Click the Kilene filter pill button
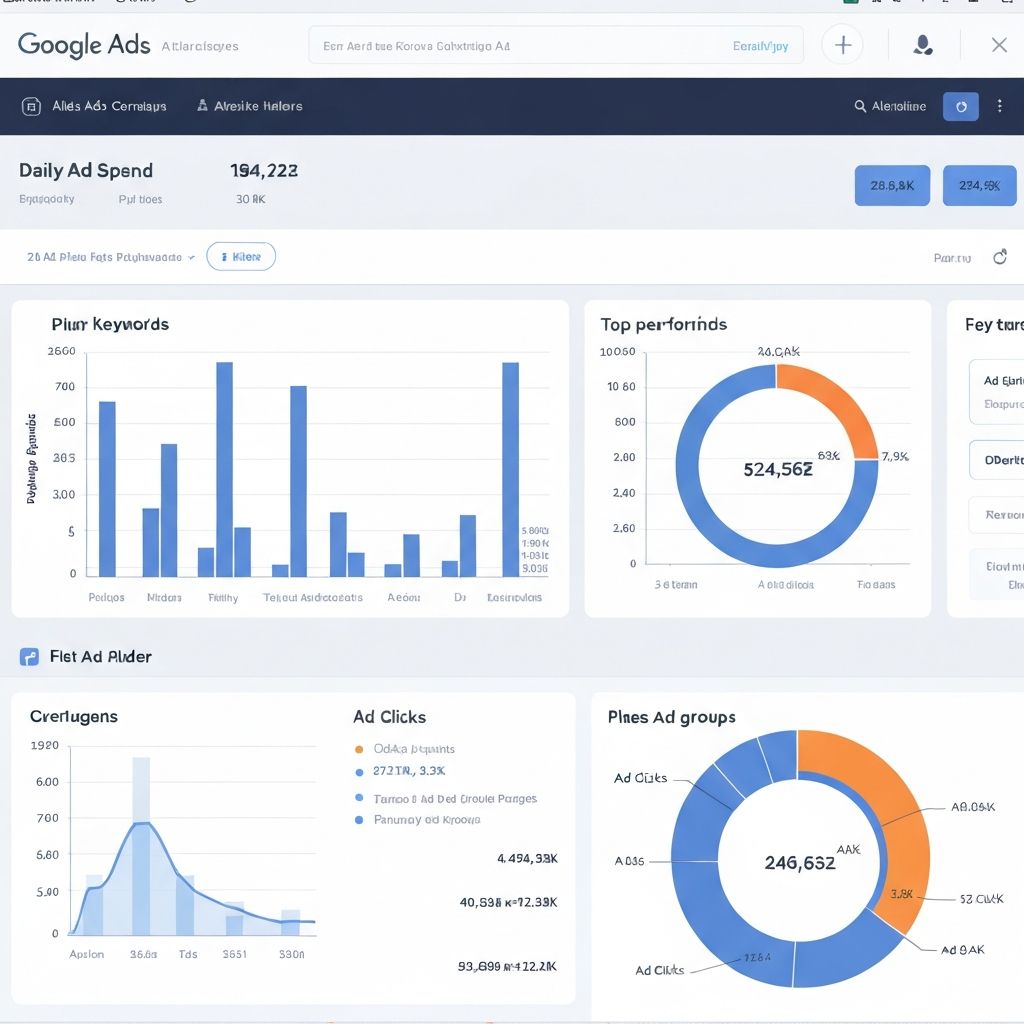 (x=241, y=257)
